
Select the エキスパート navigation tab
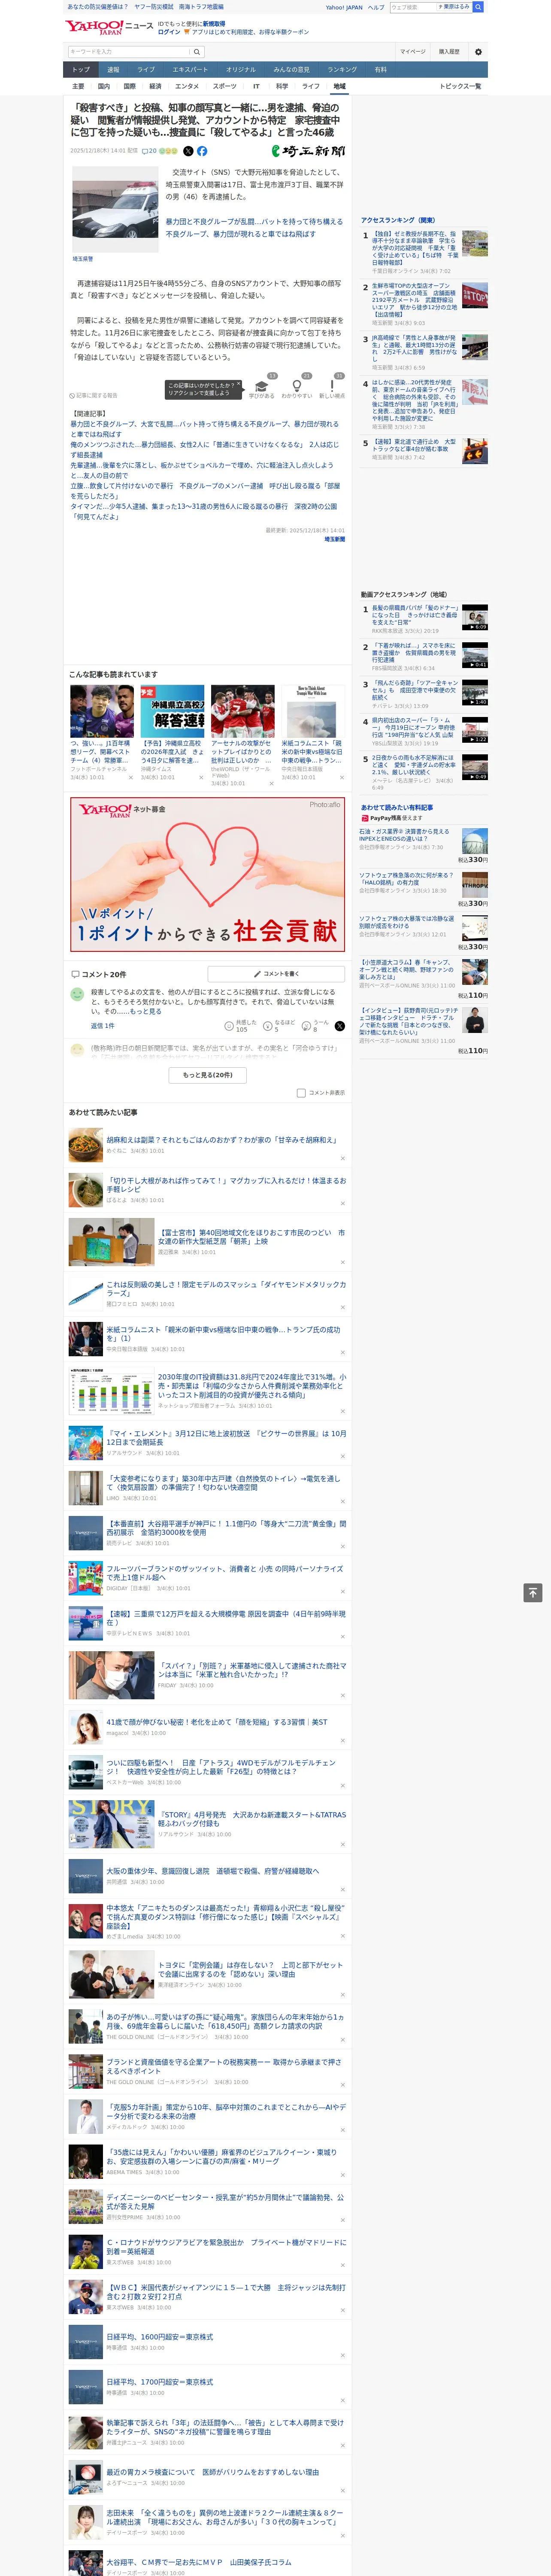pos(190,69)
